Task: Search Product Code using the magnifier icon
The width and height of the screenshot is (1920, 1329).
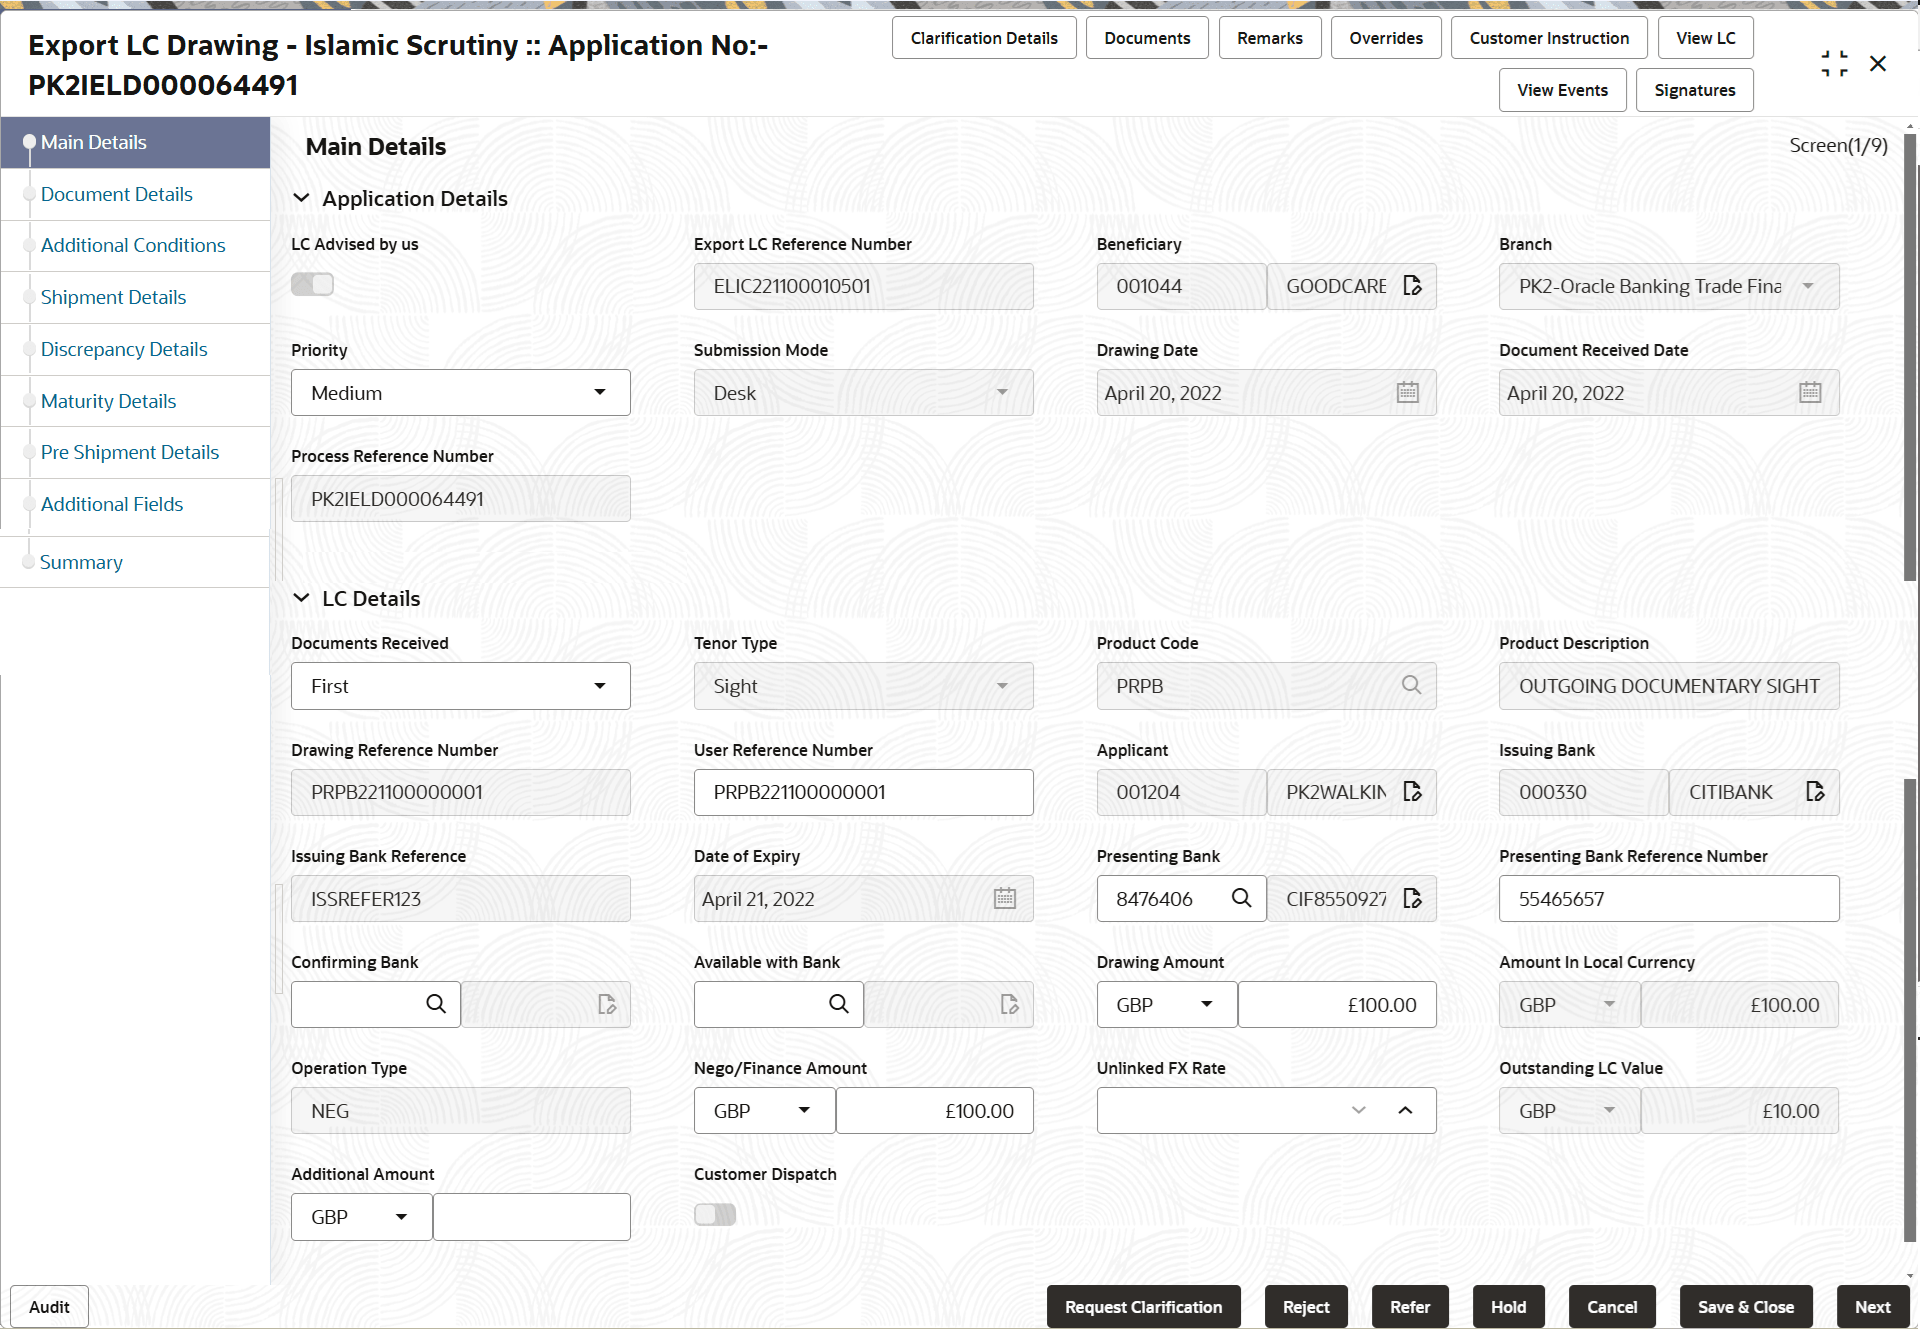Action: click(1411, 686)
